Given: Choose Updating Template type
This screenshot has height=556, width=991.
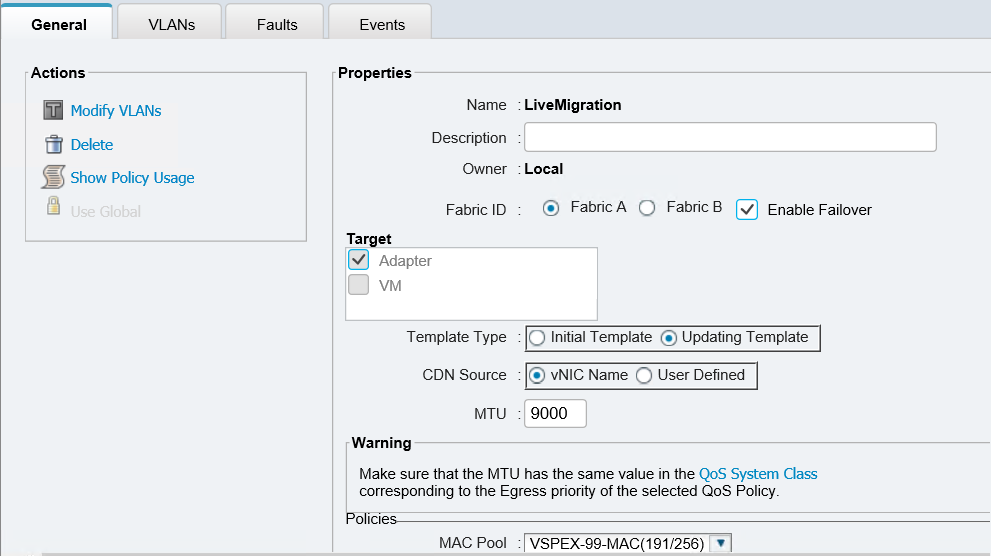Looking at the screenshot, I should coord(668,338).
